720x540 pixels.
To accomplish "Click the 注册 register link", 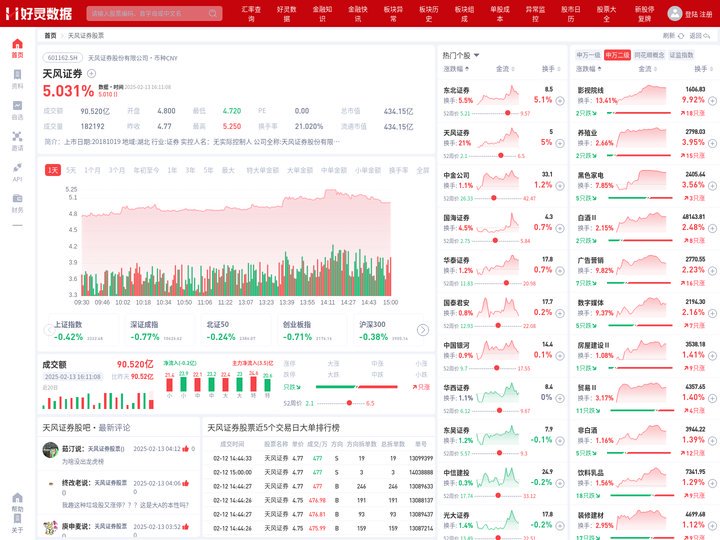I will 706,14.
